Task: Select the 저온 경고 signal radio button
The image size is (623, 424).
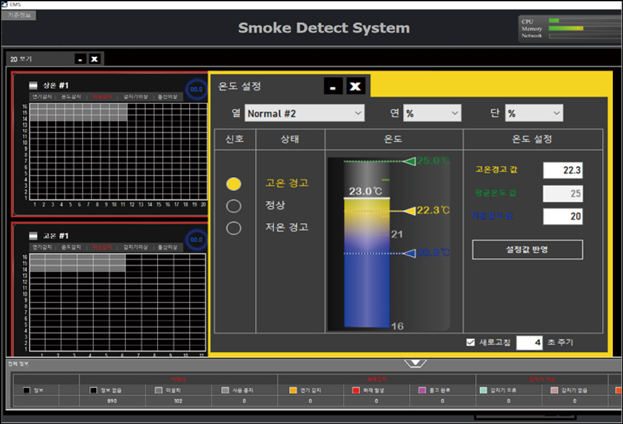Action: [x=233, y=228]
